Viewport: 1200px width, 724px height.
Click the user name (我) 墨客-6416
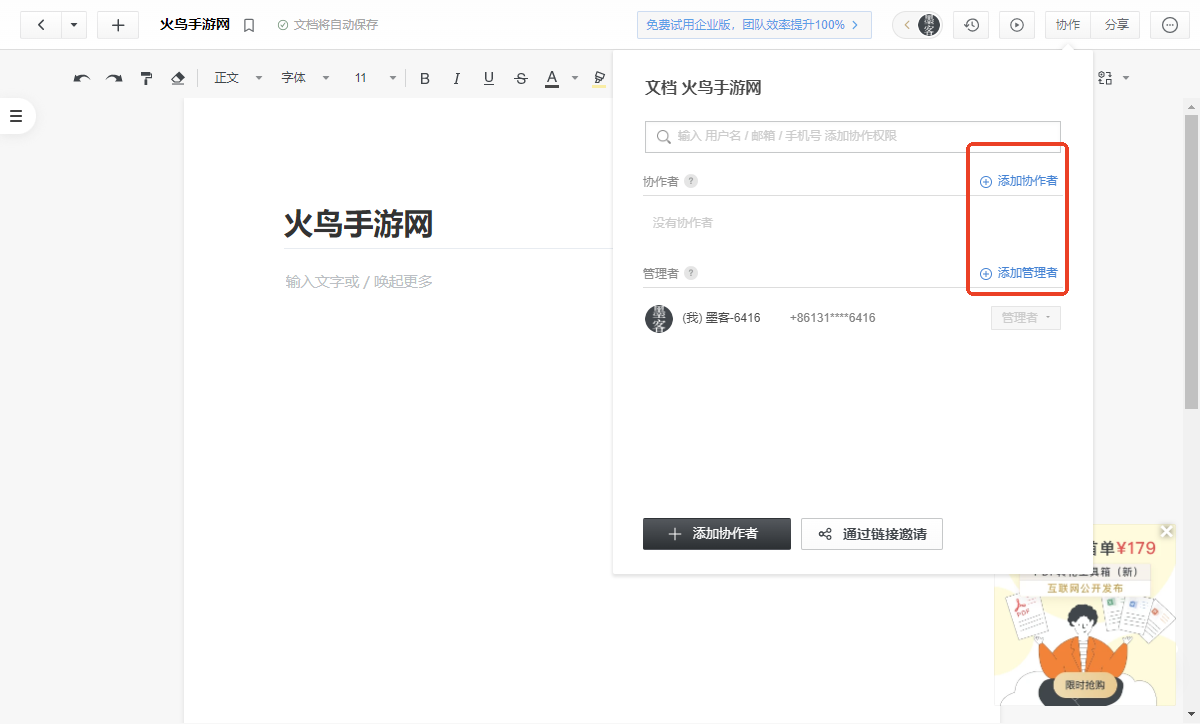(721, 318)
